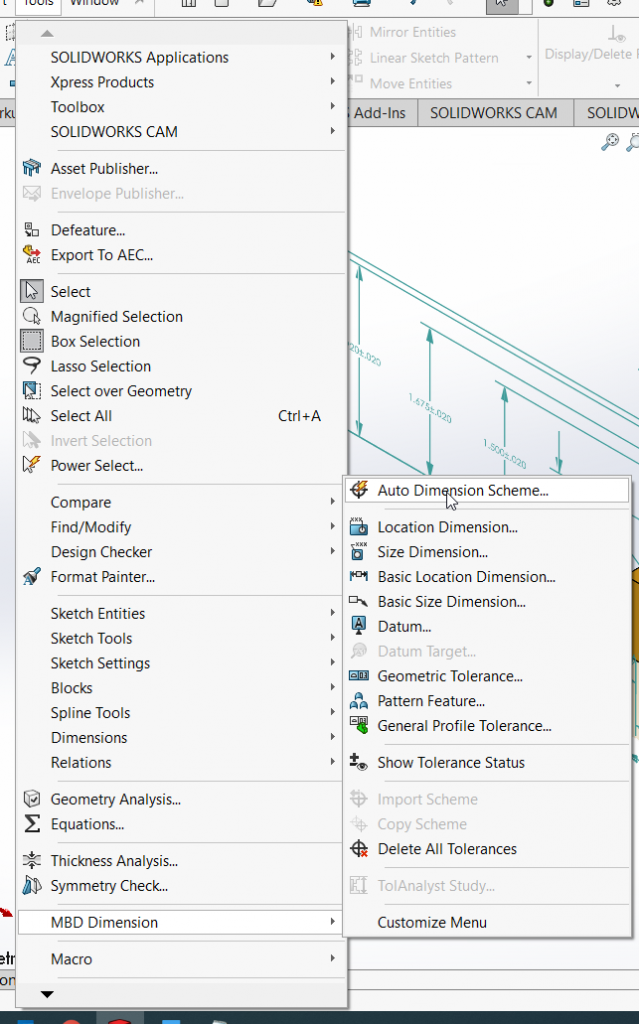Open Equations dialog from menu
This screenshot has height=1024, width=639.
coord(87,824)
